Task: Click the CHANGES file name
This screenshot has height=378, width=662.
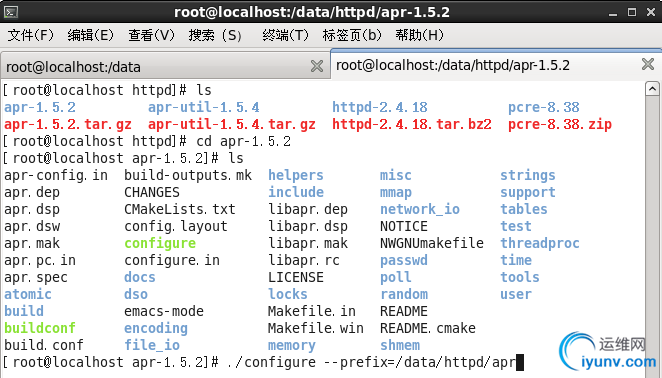Action: [152, 192]
